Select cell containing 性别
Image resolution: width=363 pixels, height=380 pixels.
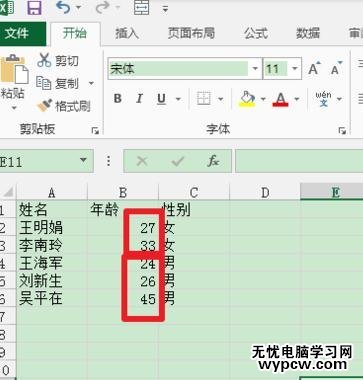click(194, 210)
